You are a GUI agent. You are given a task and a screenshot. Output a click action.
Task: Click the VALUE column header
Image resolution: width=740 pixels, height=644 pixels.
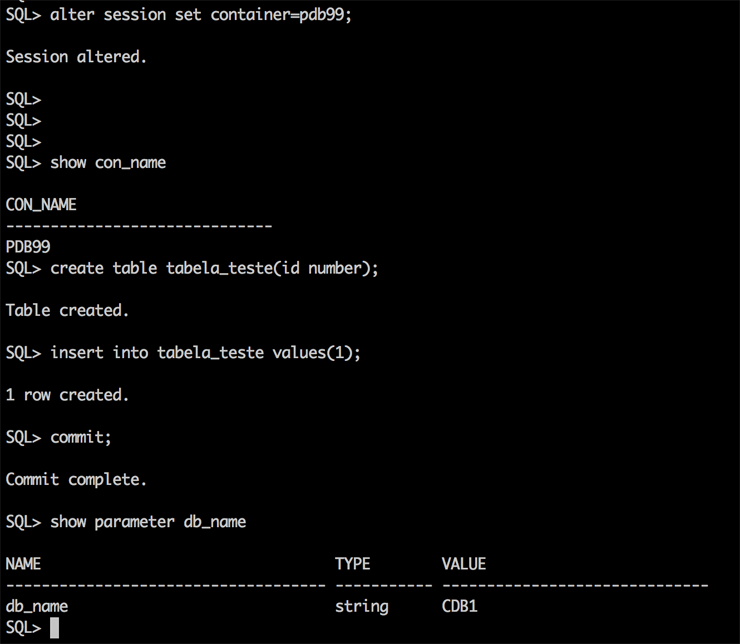point(464,564)
